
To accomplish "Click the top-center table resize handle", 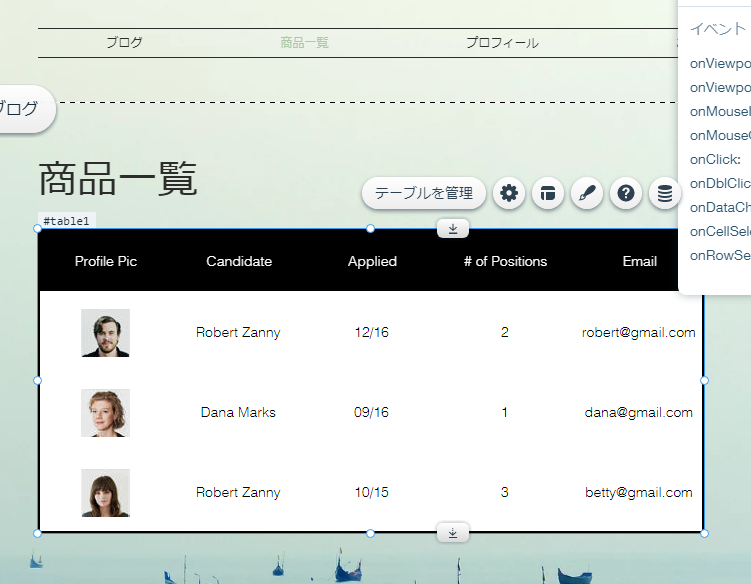I will [370, 229].
